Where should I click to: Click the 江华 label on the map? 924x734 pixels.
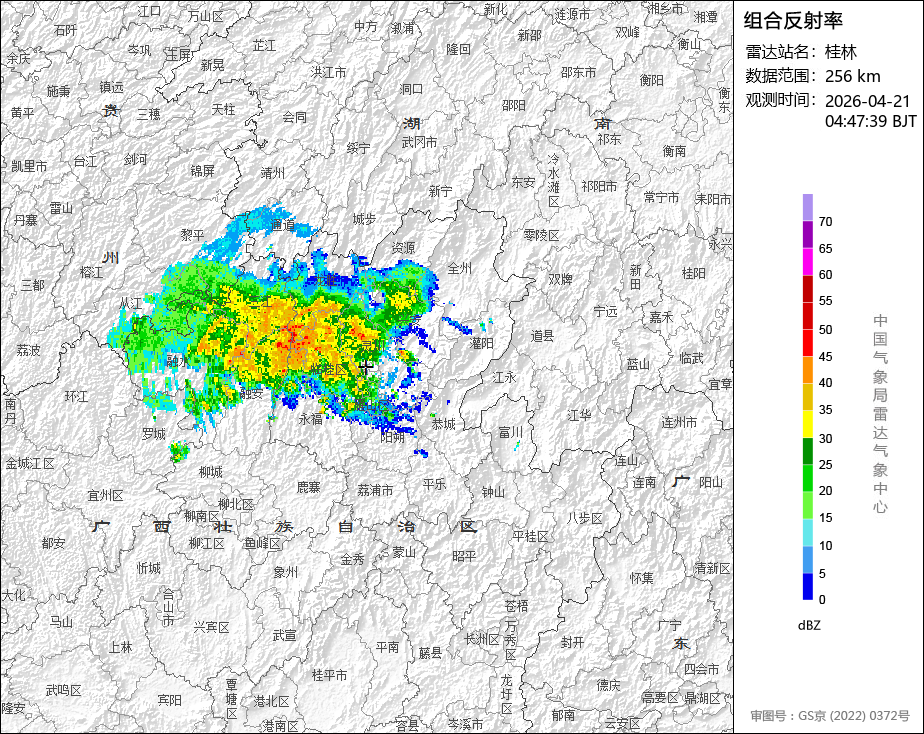coord(579,415)
